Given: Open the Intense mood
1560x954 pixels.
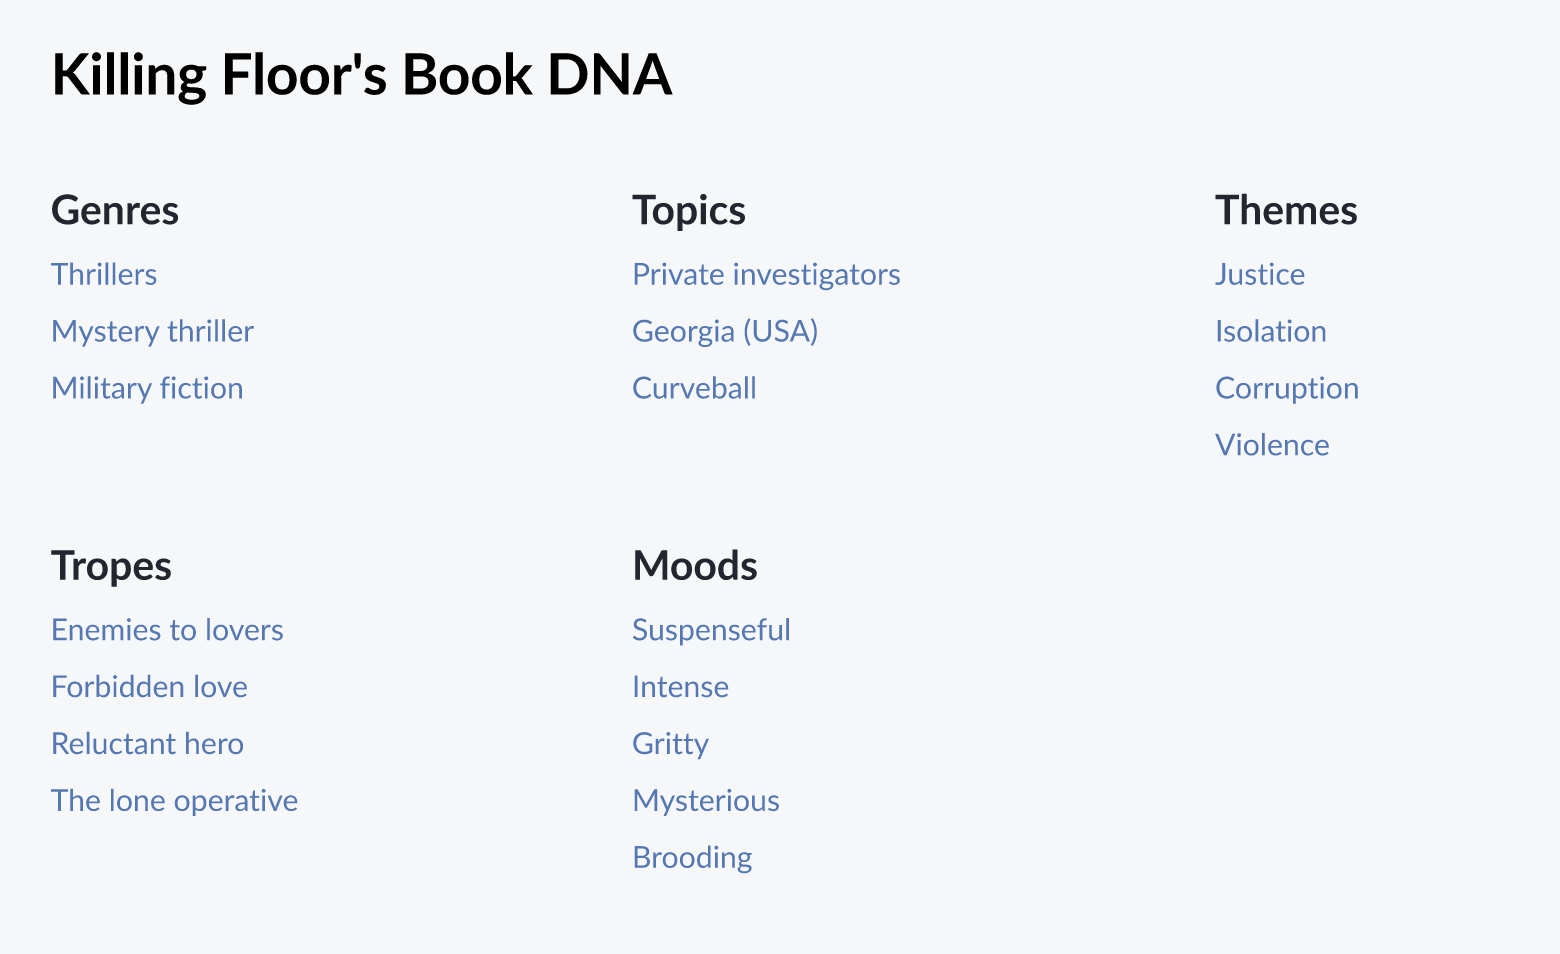Looking at the screenshot, I should coord(680,687).
